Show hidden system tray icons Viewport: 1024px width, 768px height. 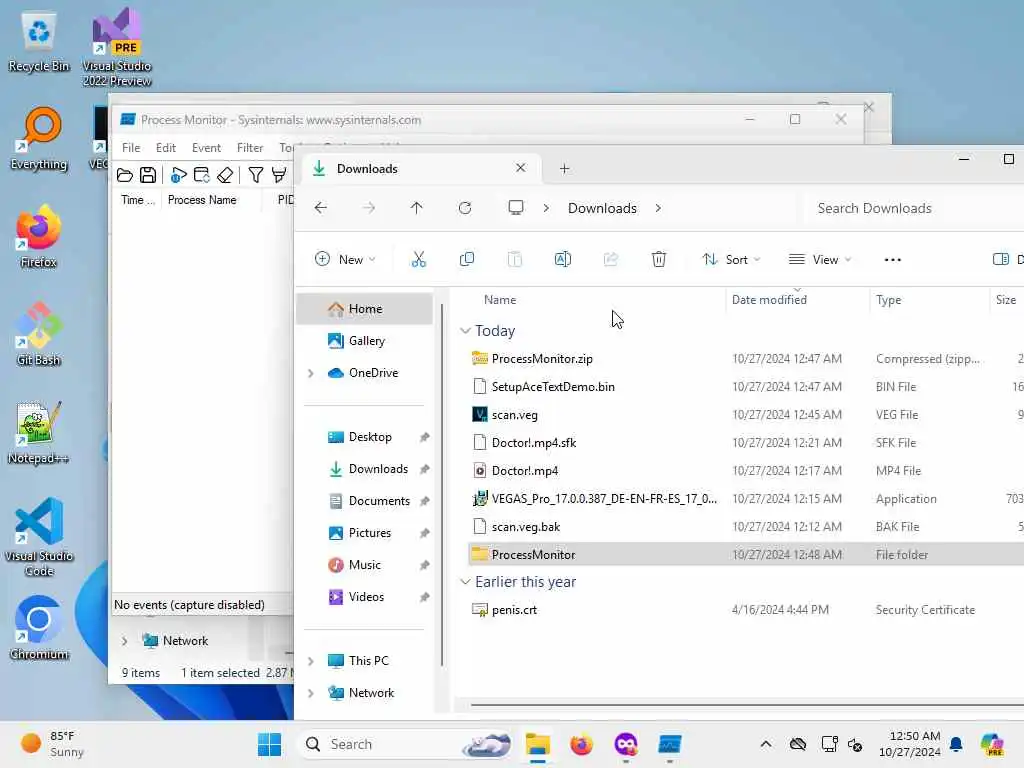766,744
